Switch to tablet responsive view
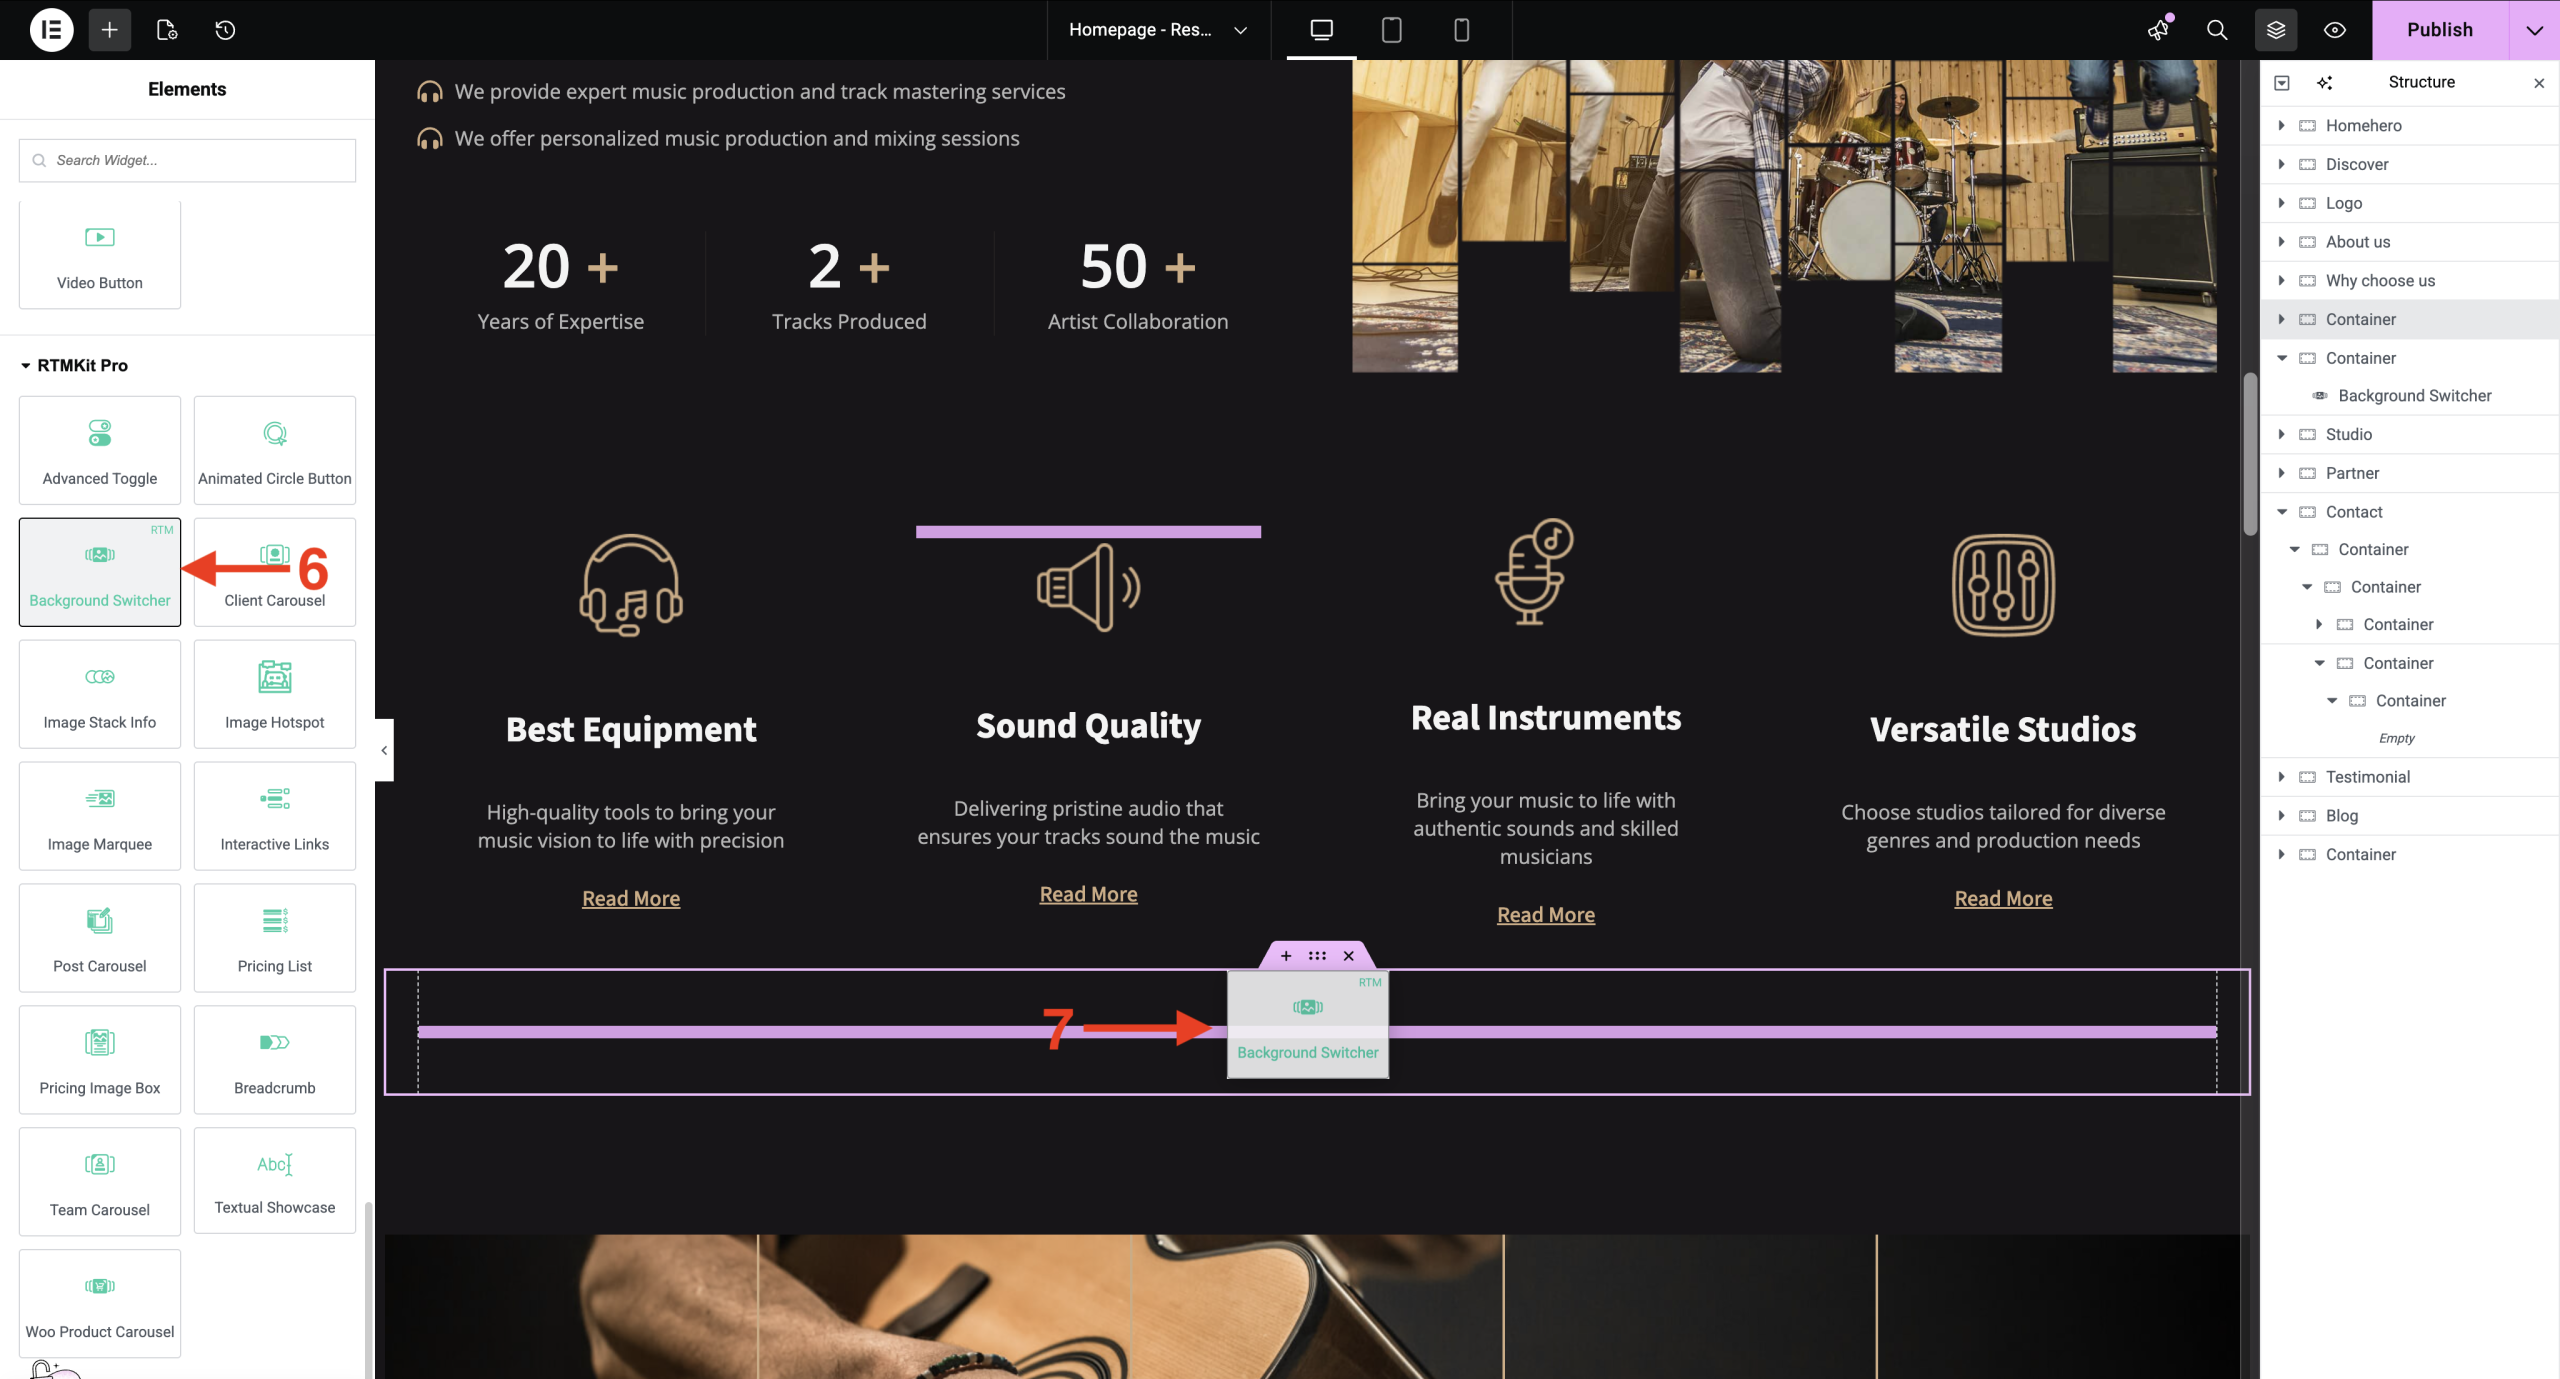 tap(1391, 30)
